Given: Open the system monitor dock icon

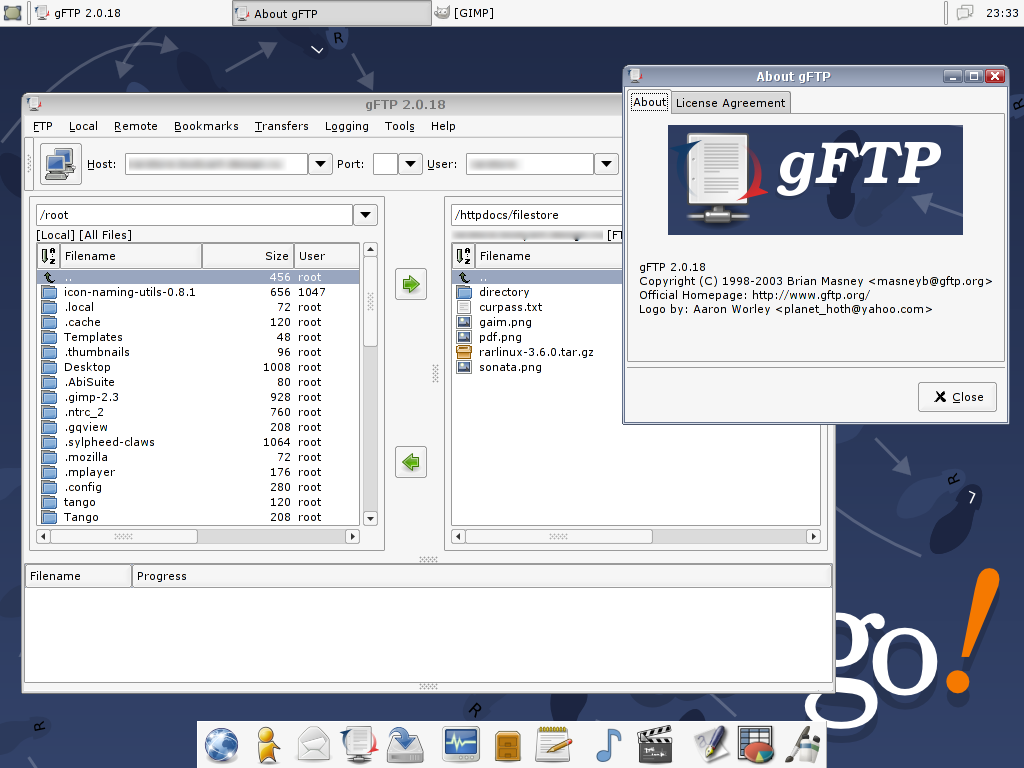Looking at the screenshot, I should coord(461,744).
